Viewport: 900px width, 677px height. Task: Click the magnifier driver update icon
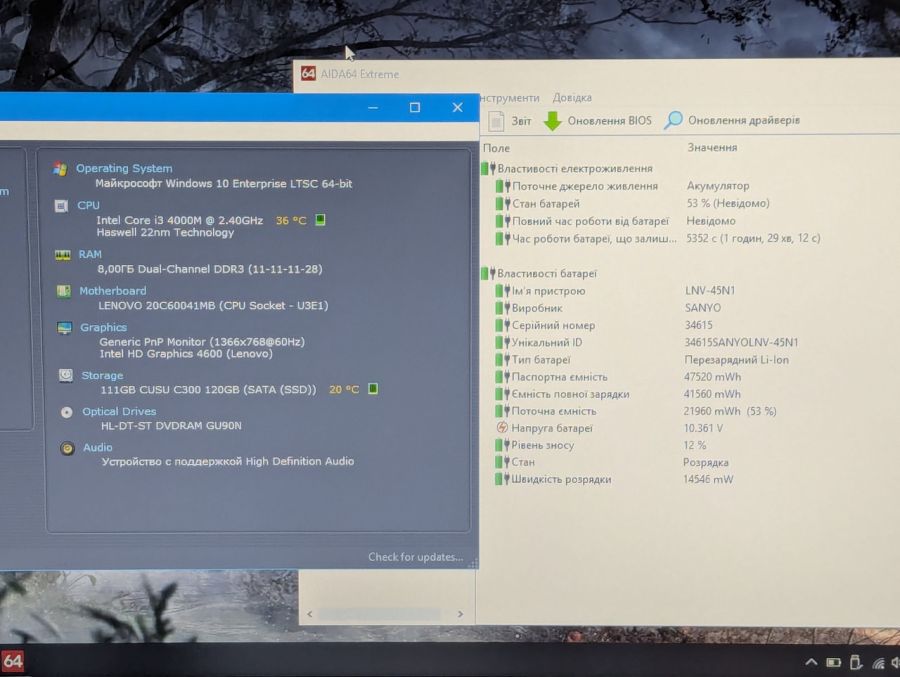point(673,120)
